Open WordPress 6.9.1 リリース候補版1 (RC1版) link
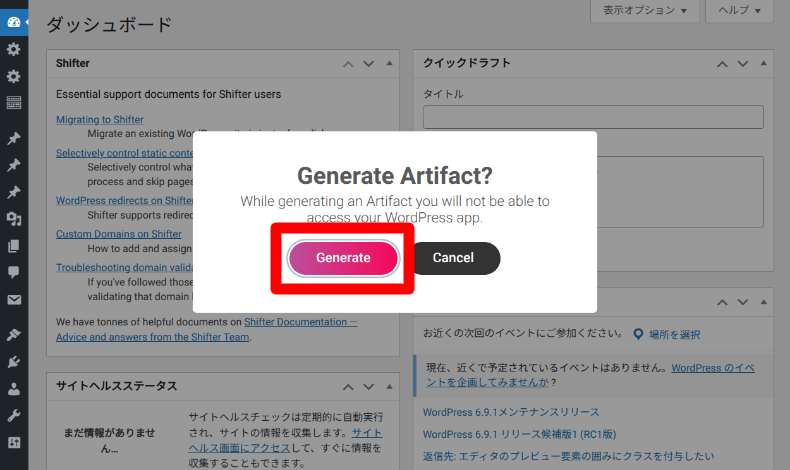Viewport: 790px width, 470px height. [519, 434]
